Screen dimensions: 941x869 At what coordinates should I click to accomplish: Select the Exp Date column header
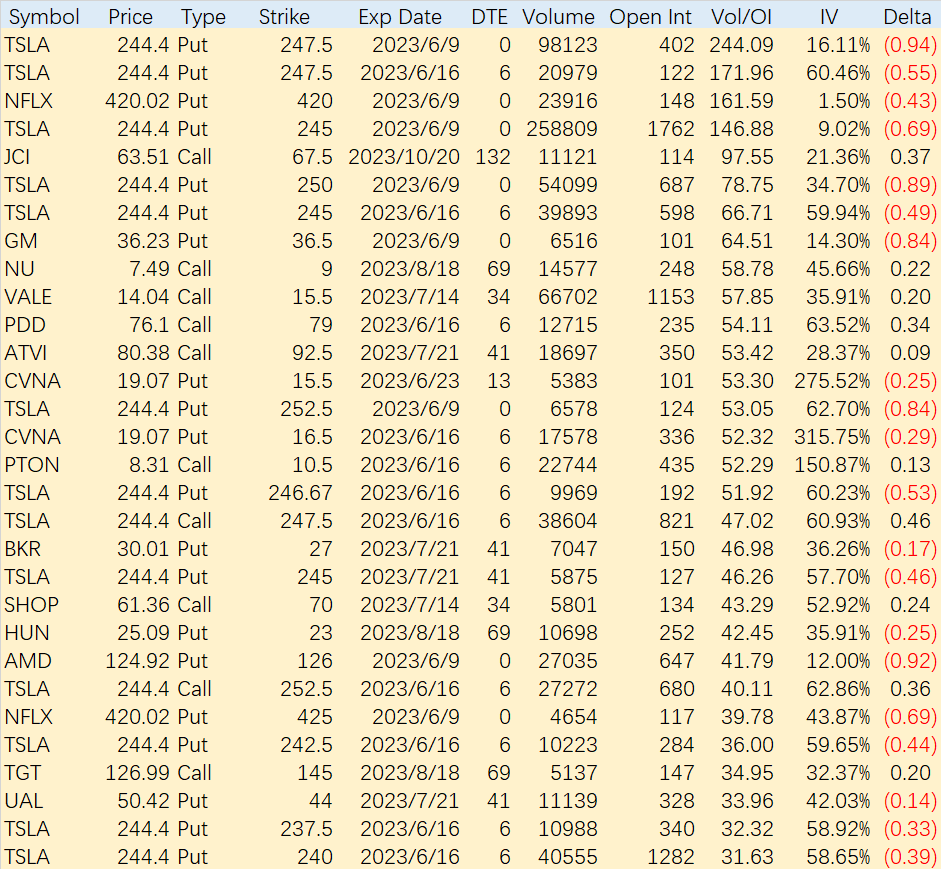pyautogui.click(x=400, y=17)
